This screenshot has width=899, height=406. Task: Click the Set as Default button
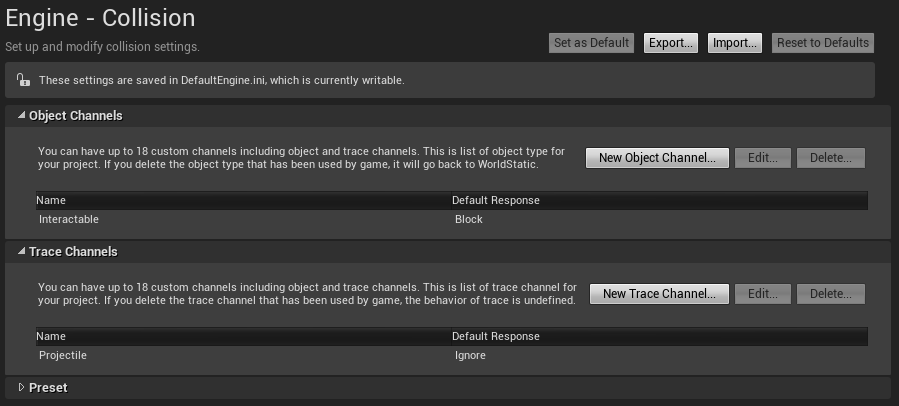click(x=591, y=43)
